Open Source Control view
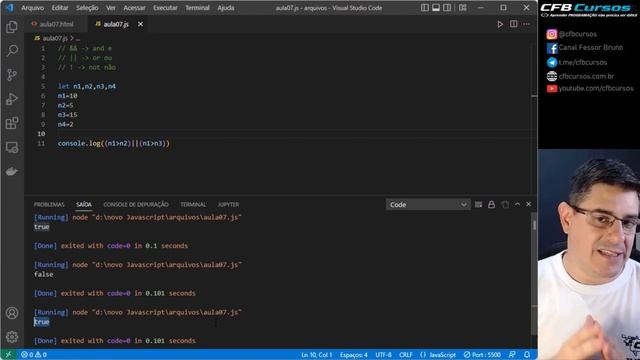The width and height of the screenshot is (640, 360). [12, 75]
